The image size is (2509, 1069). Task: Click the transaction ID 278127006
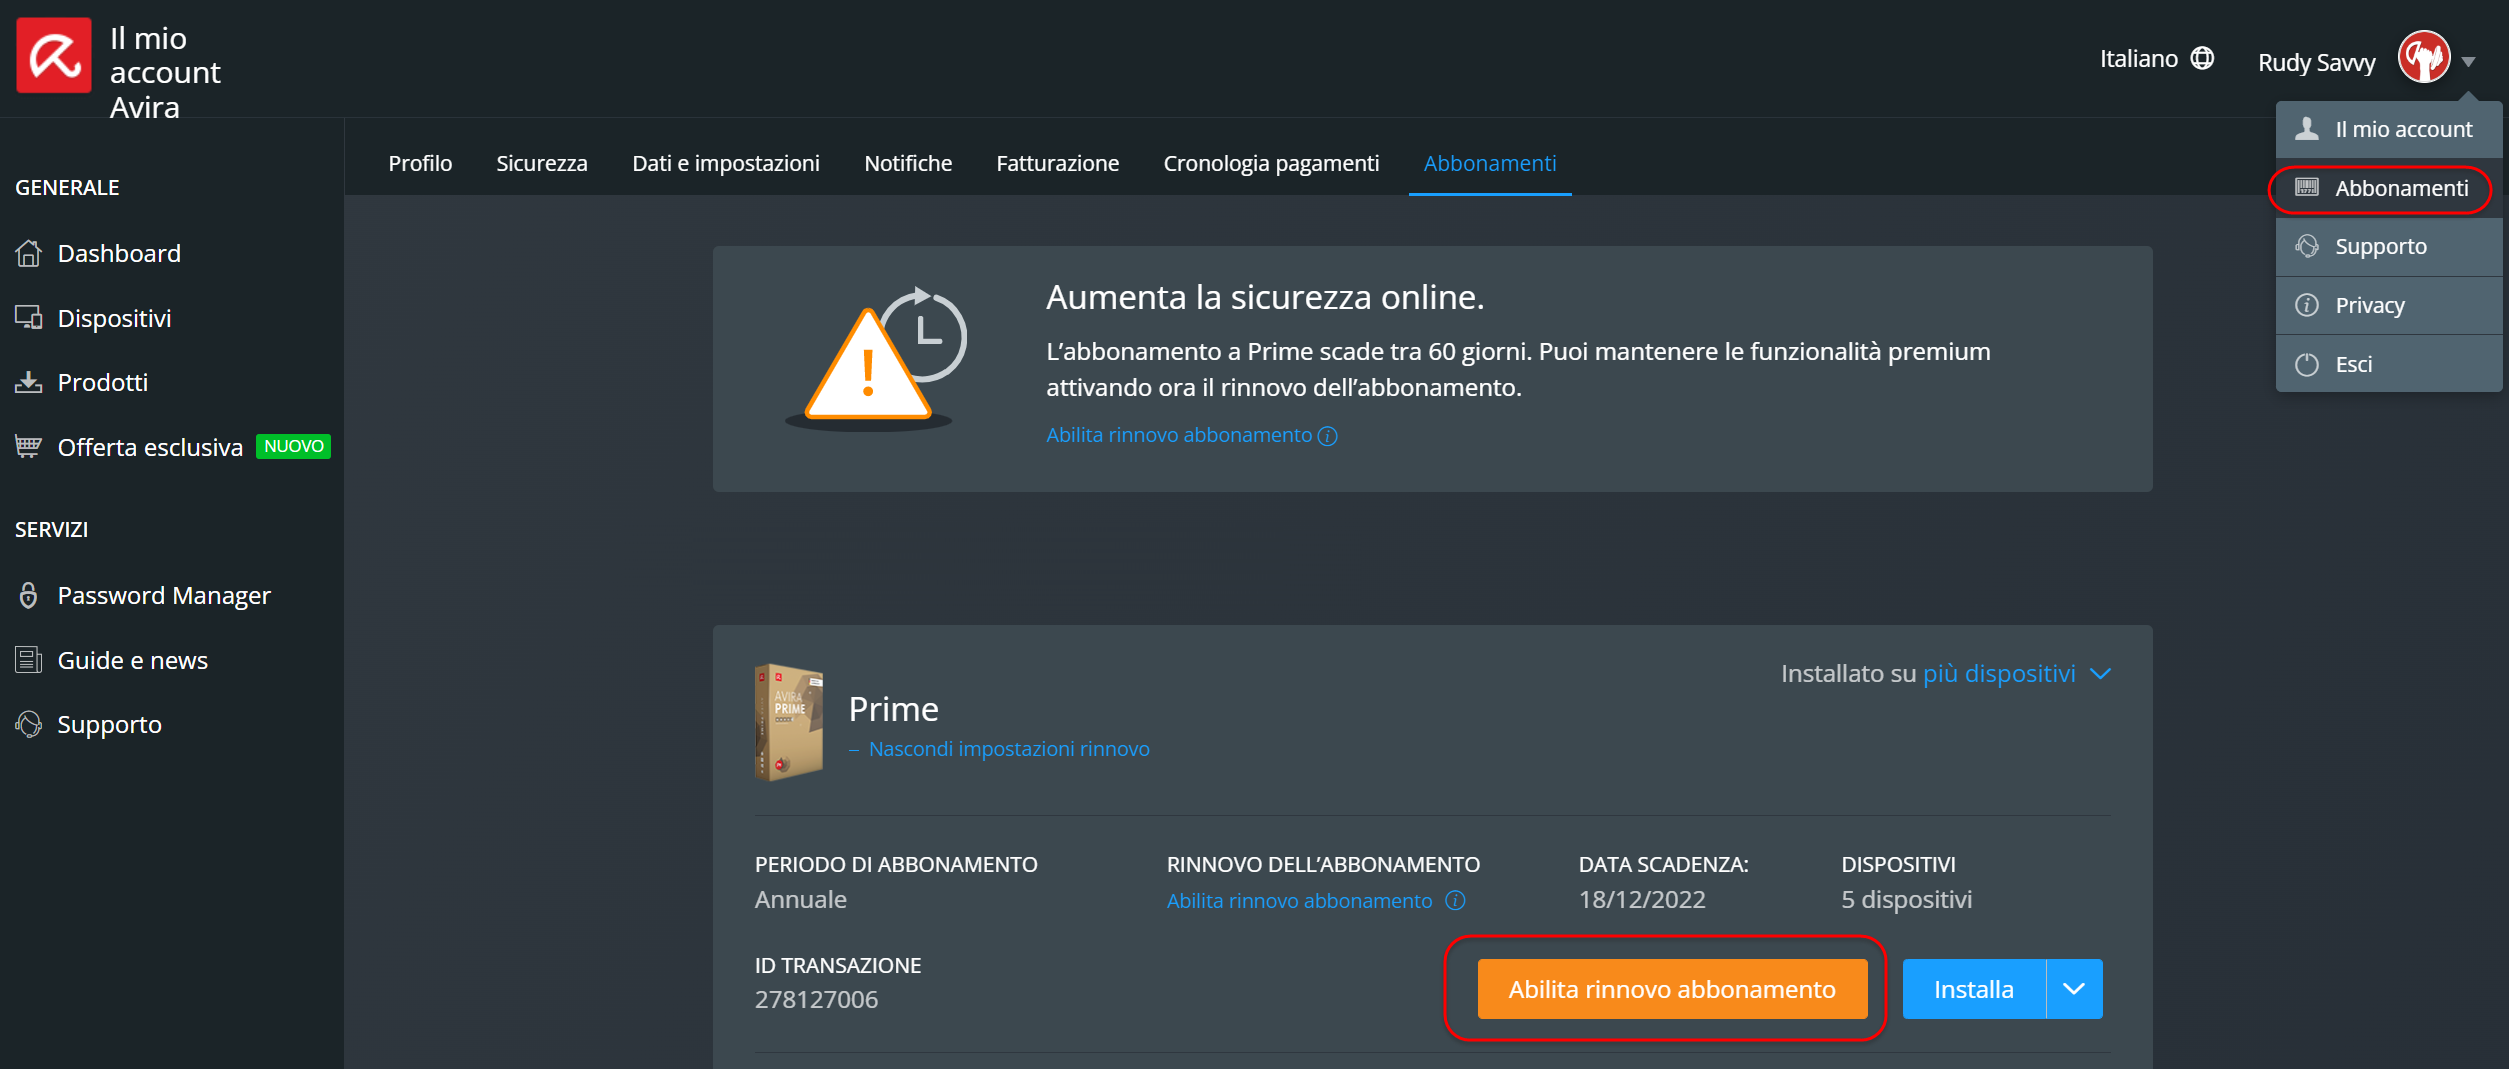click(816, 1000)
